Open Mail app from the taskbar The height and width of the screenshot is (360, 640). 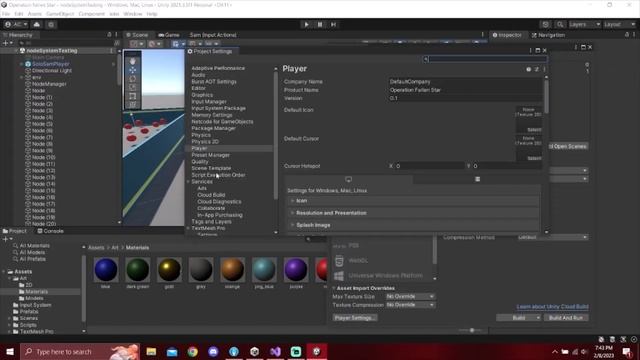(172, 351)
